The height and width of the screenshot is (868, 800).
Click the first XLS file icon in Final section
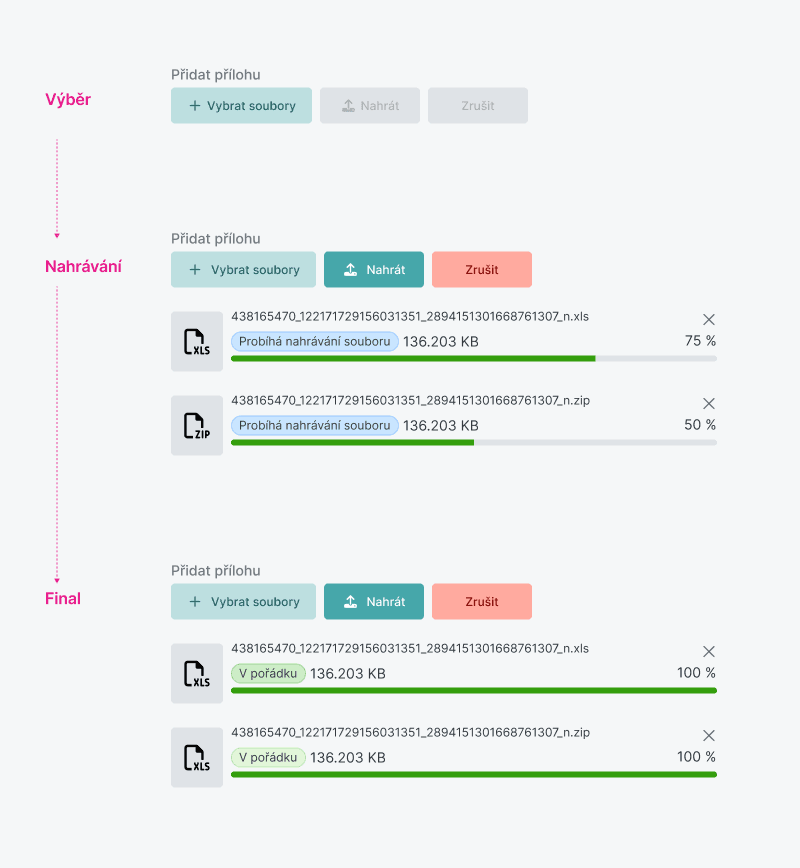pos(197,674)
